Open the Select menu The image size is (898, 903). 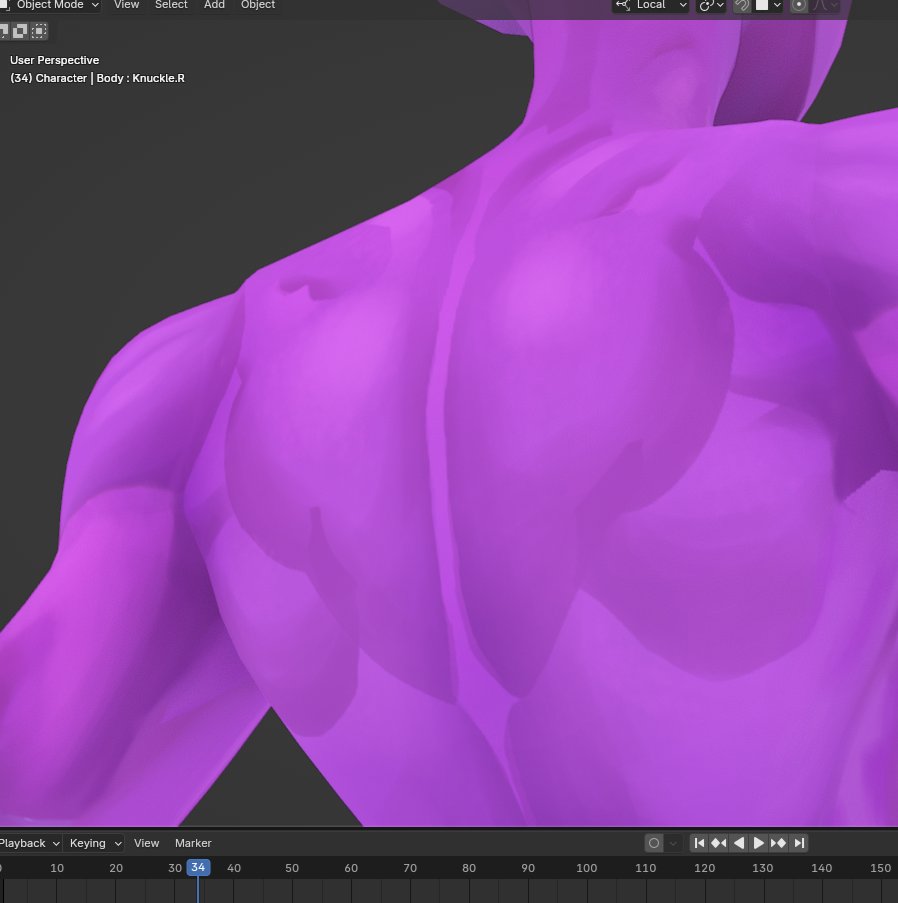coord(171,5)
